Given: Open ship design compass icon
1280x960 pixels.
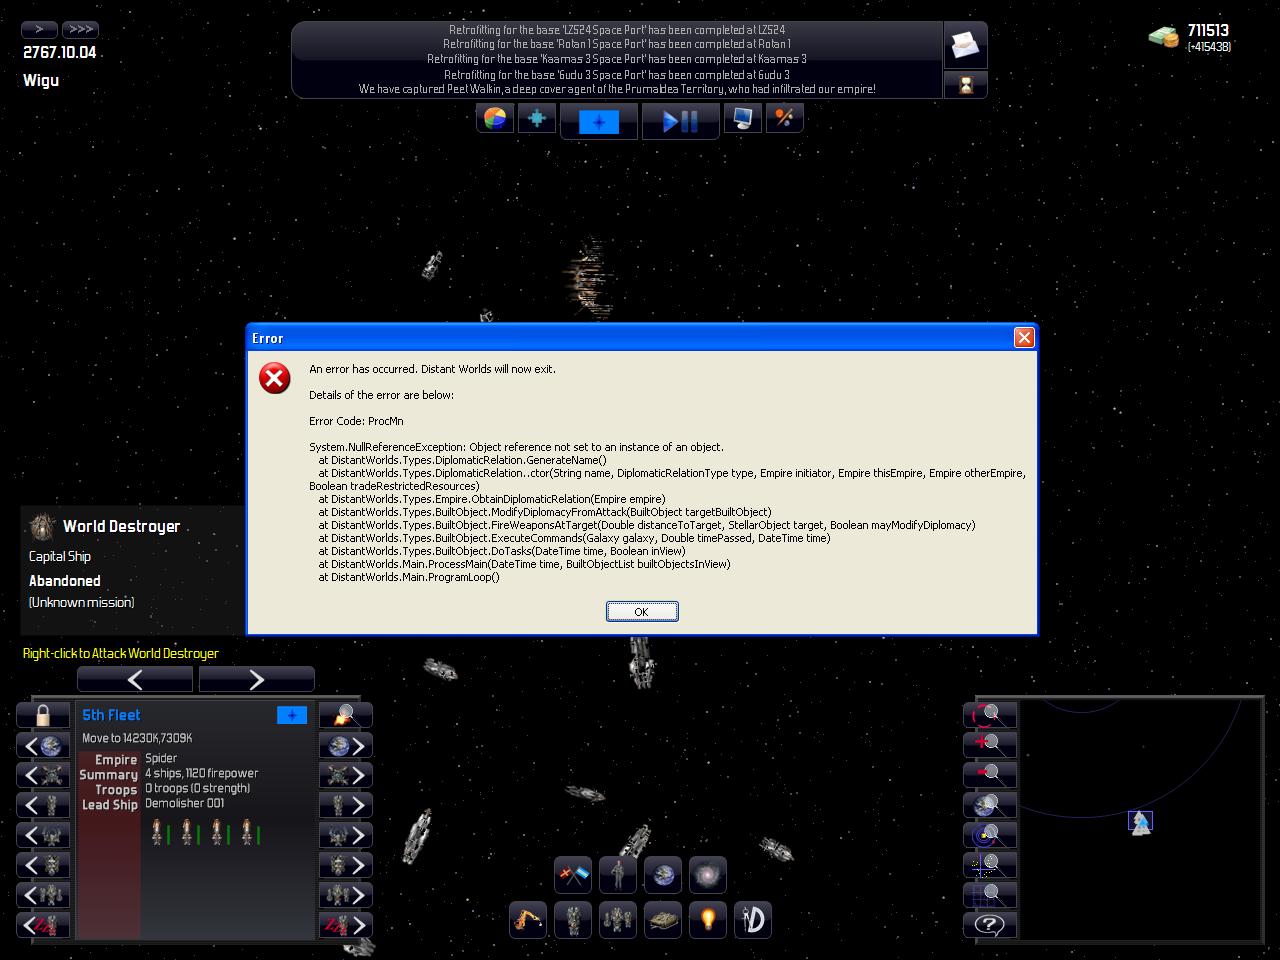Looking at the screenshot, I should (x=753, y=920).
